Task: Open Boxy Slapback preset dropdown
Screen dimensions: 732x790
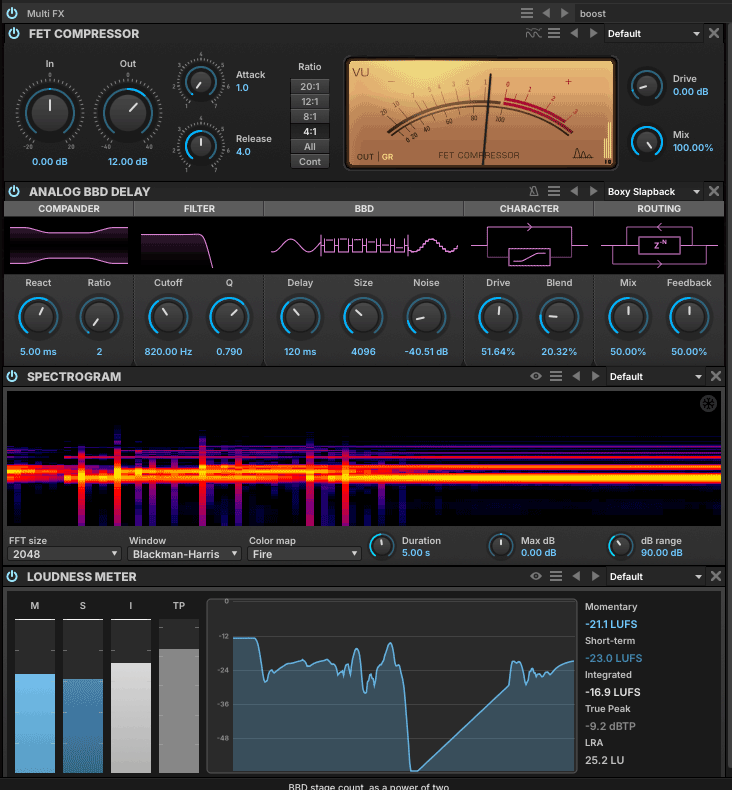Action: pyautogui.click(x=654, y=191)
